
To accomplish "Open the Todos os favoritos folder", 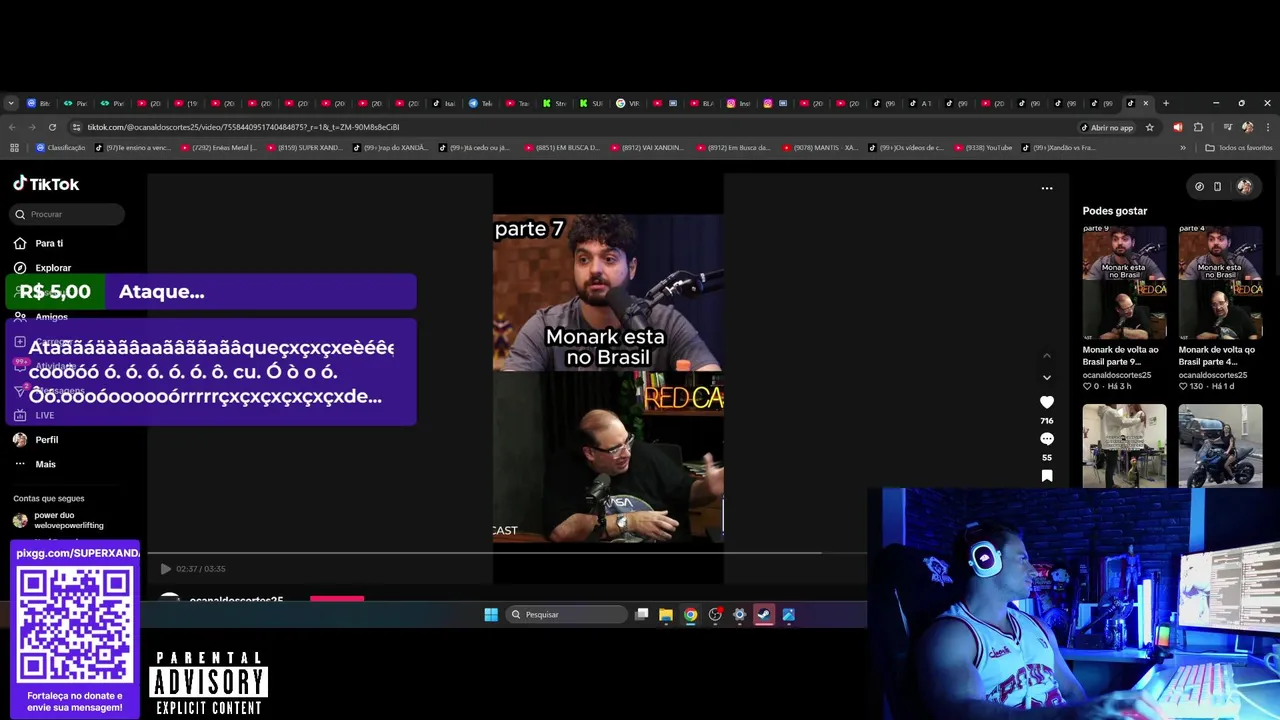I will (1239, 148).
